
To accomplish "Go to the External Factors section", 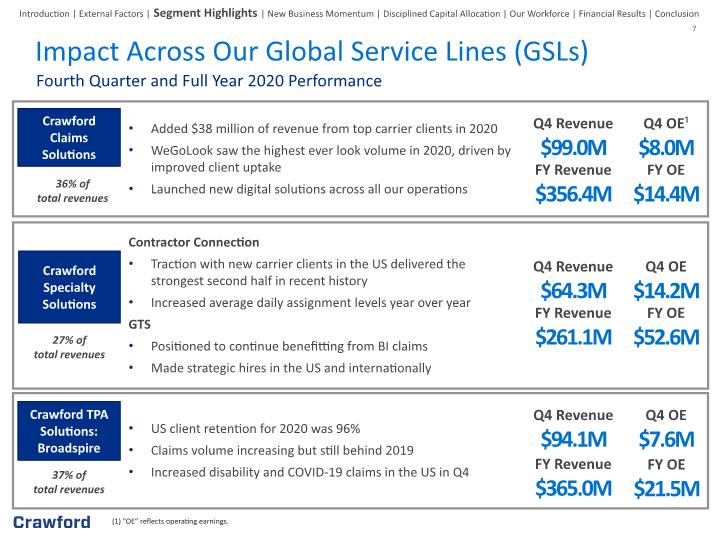I will tap(111, 14).
